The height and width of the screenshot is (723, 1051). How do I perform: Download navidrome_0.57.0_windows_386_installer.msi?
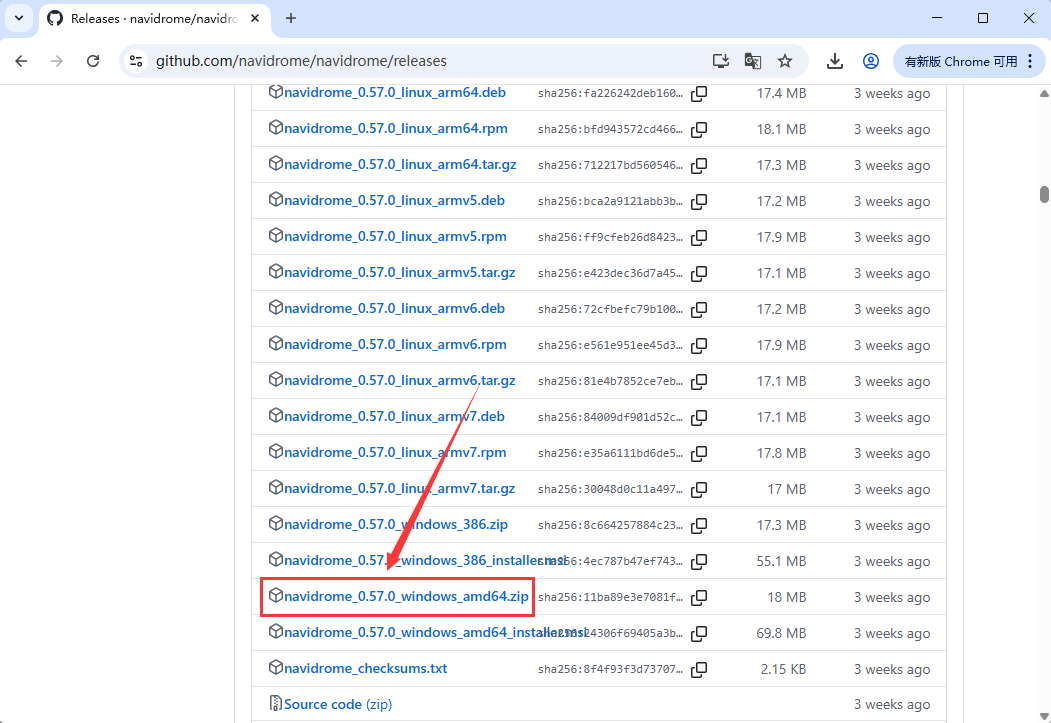pyautogui.click(x=425, y=560)
